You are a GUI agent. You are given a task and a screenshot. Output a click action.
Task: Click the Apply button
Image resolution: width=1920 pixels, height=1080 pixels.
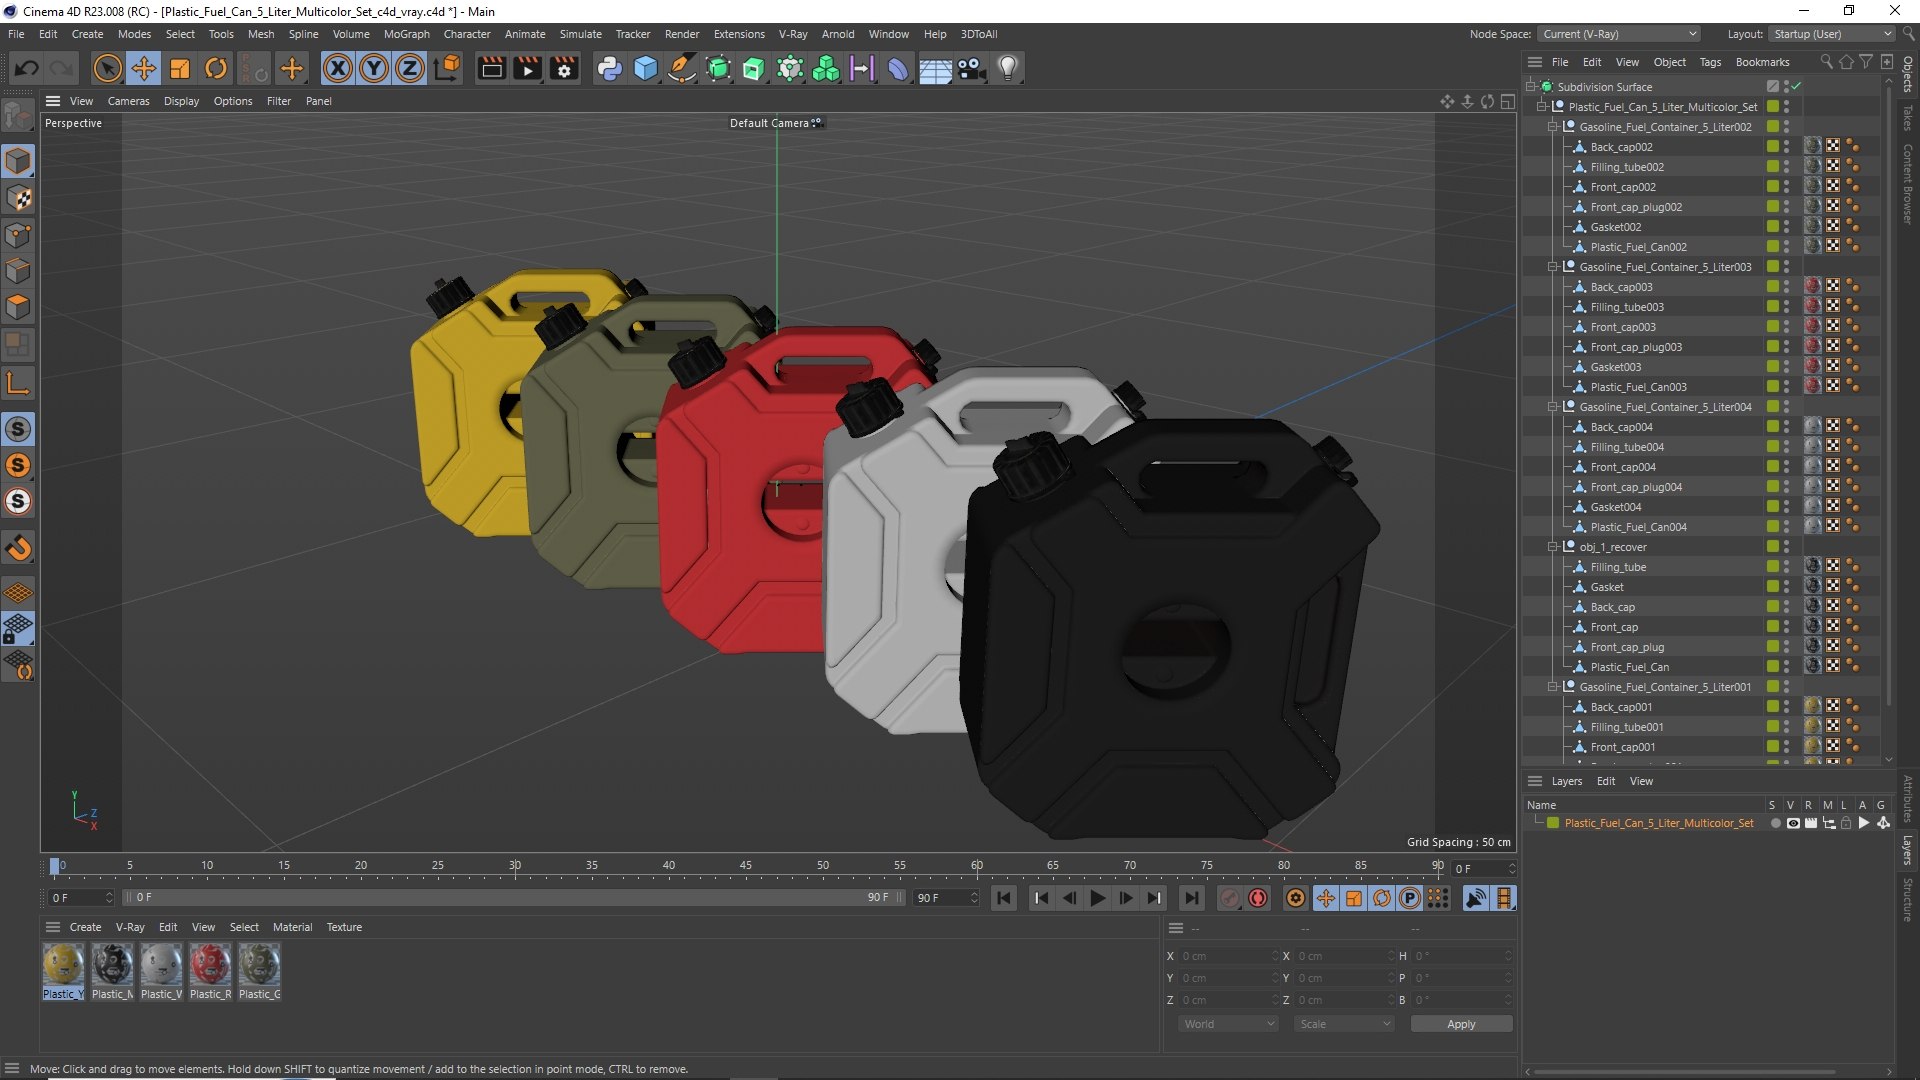(x=1461, y=1024)
